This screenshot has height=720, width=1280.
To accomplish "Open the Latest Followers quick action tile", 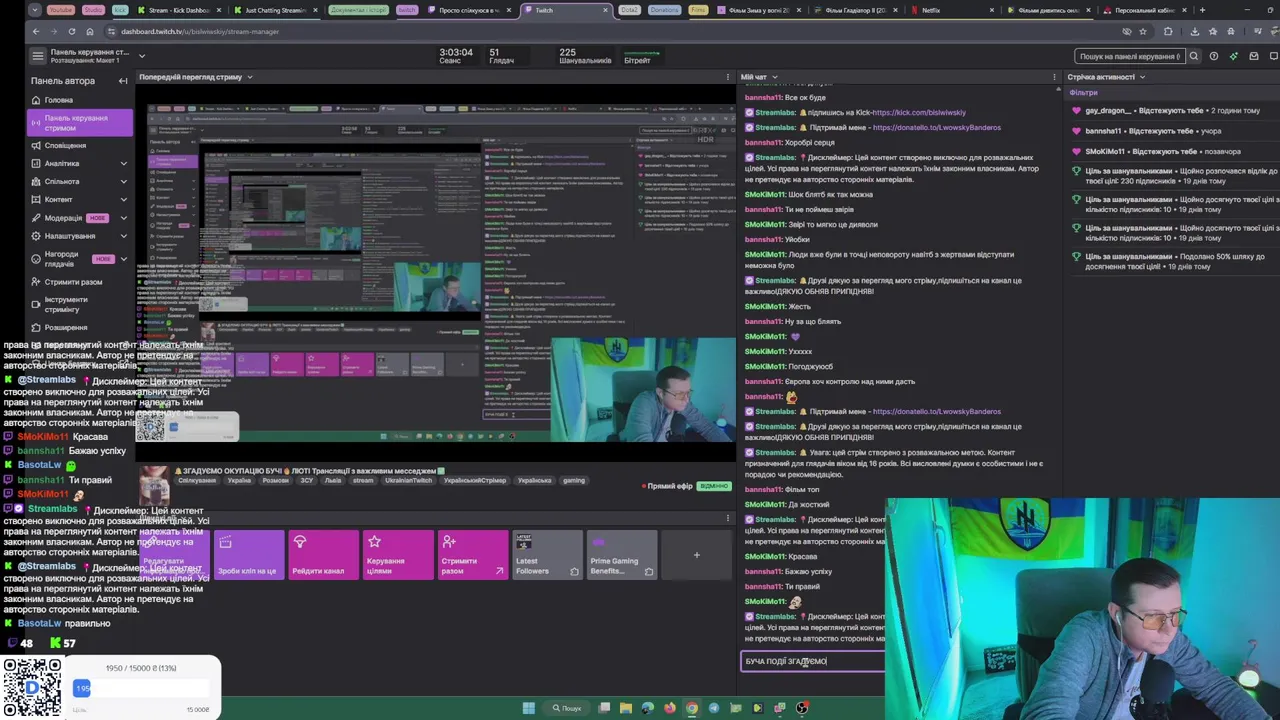I will 547,556.
